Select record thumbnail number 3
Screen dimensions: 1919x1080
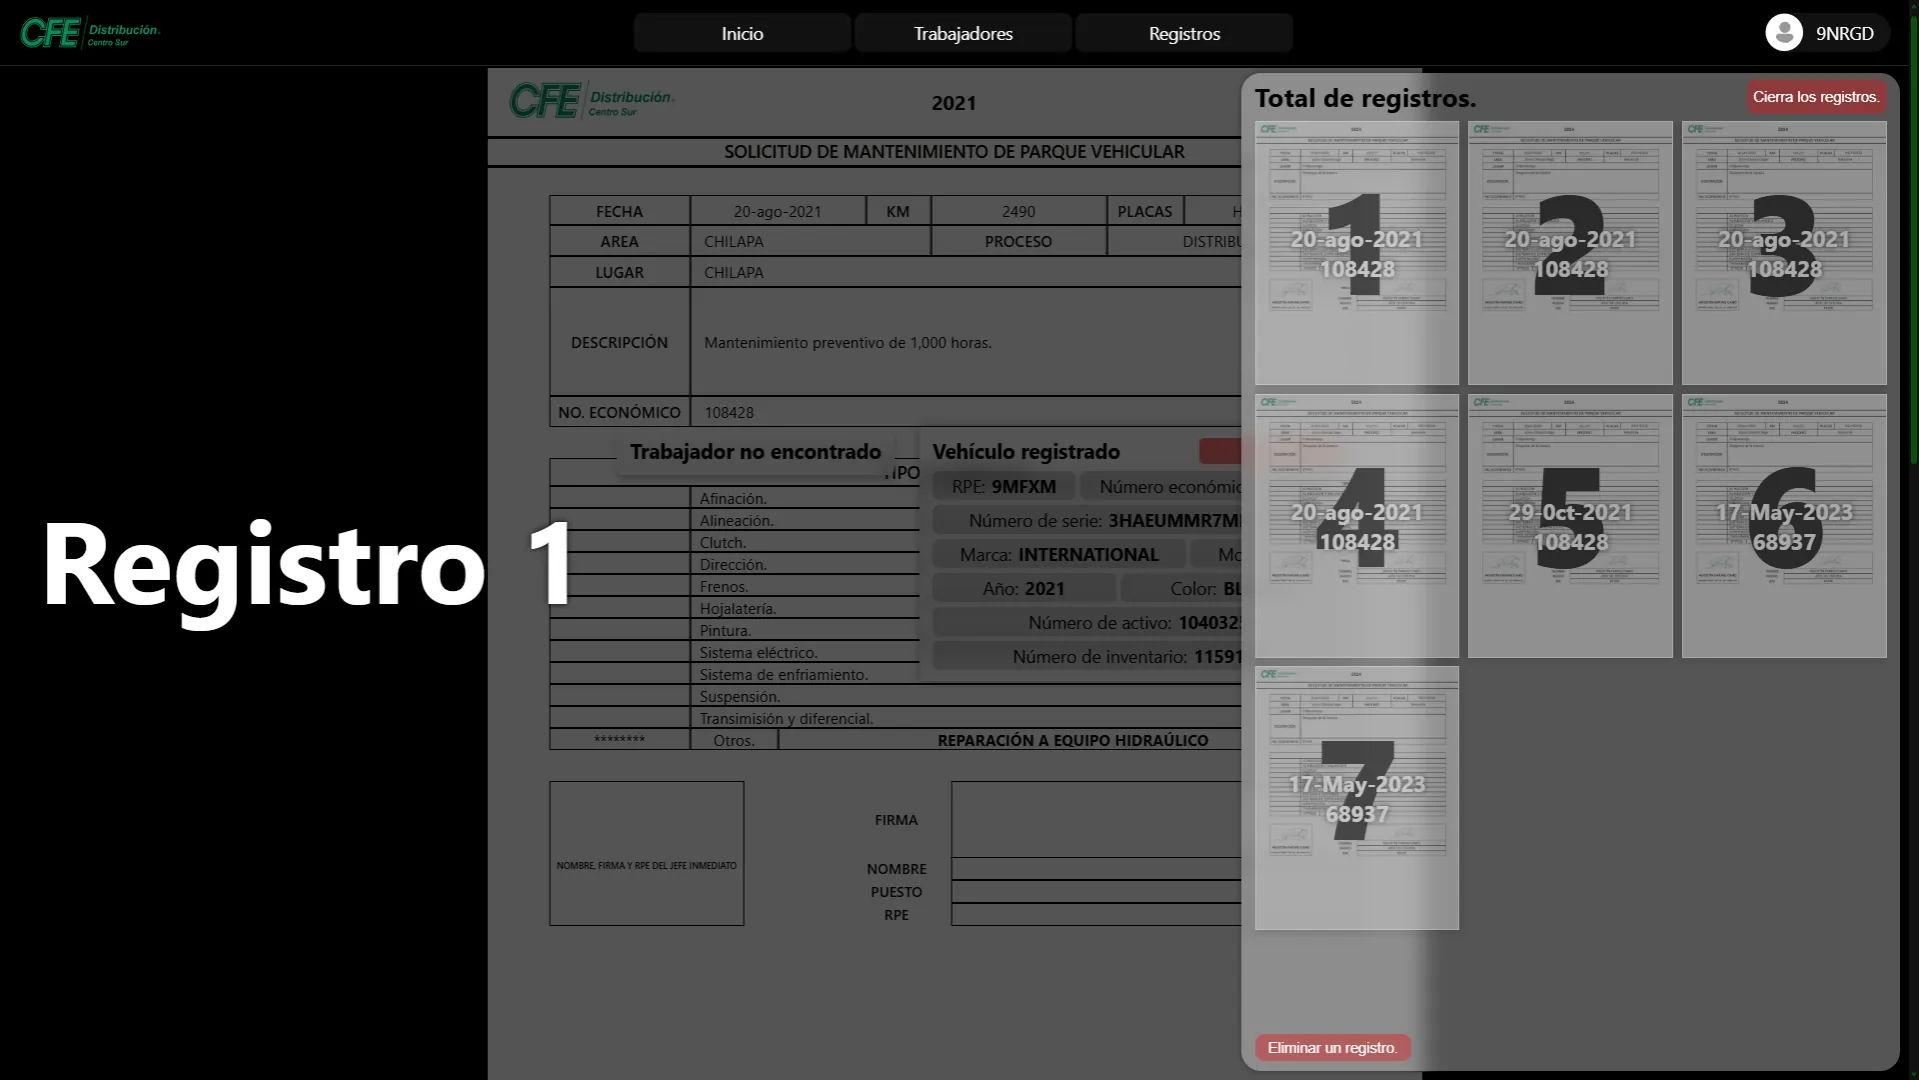point(1784,253)
